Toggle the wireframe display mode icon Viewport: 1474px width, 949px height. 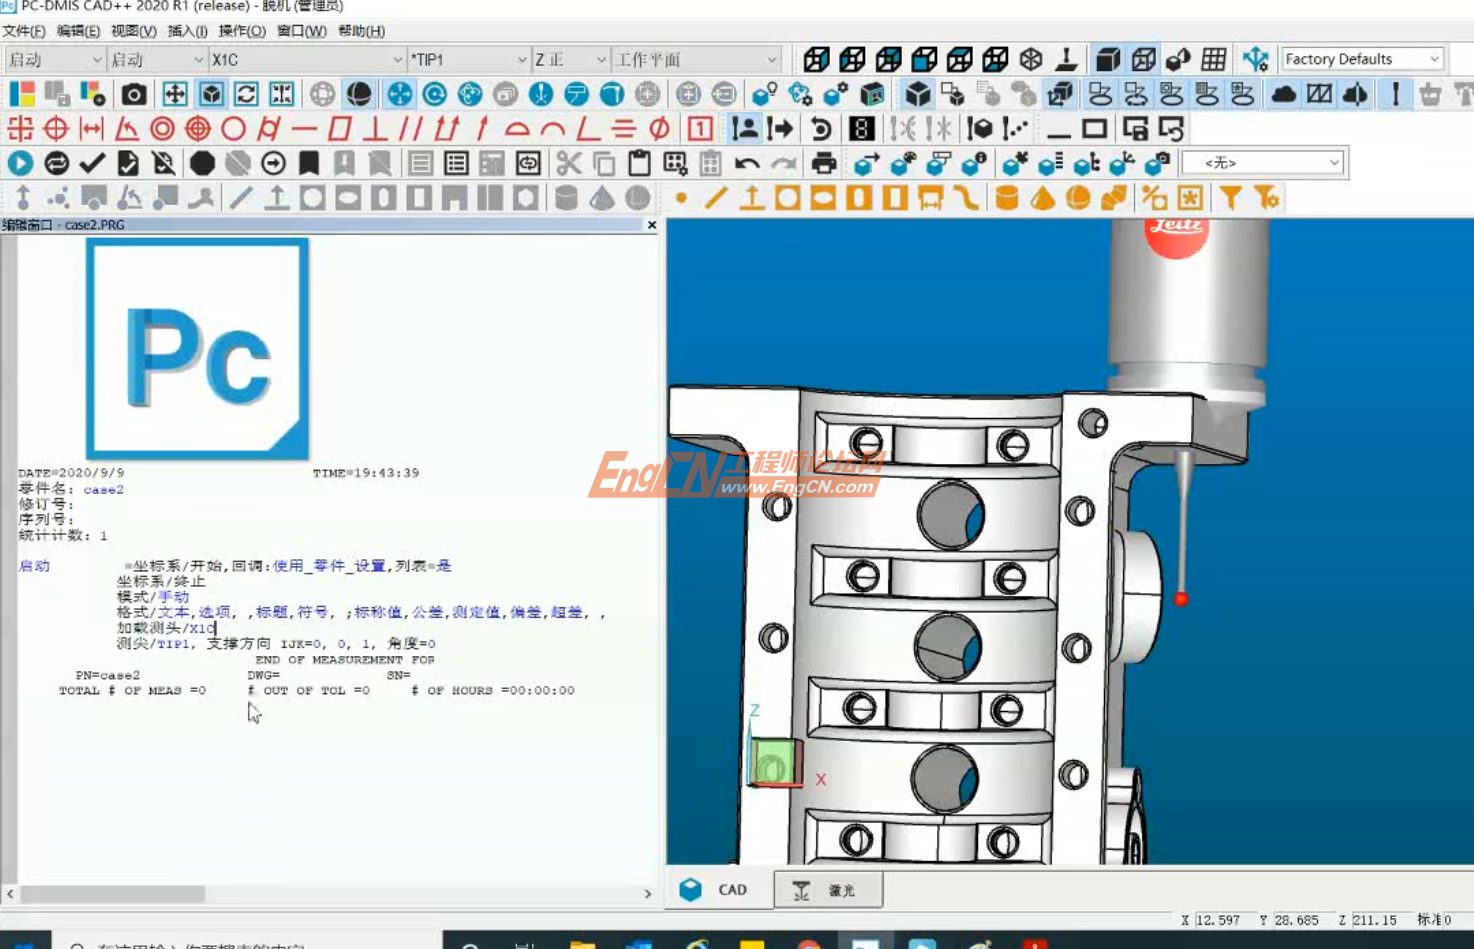[x=1143, y=60]
